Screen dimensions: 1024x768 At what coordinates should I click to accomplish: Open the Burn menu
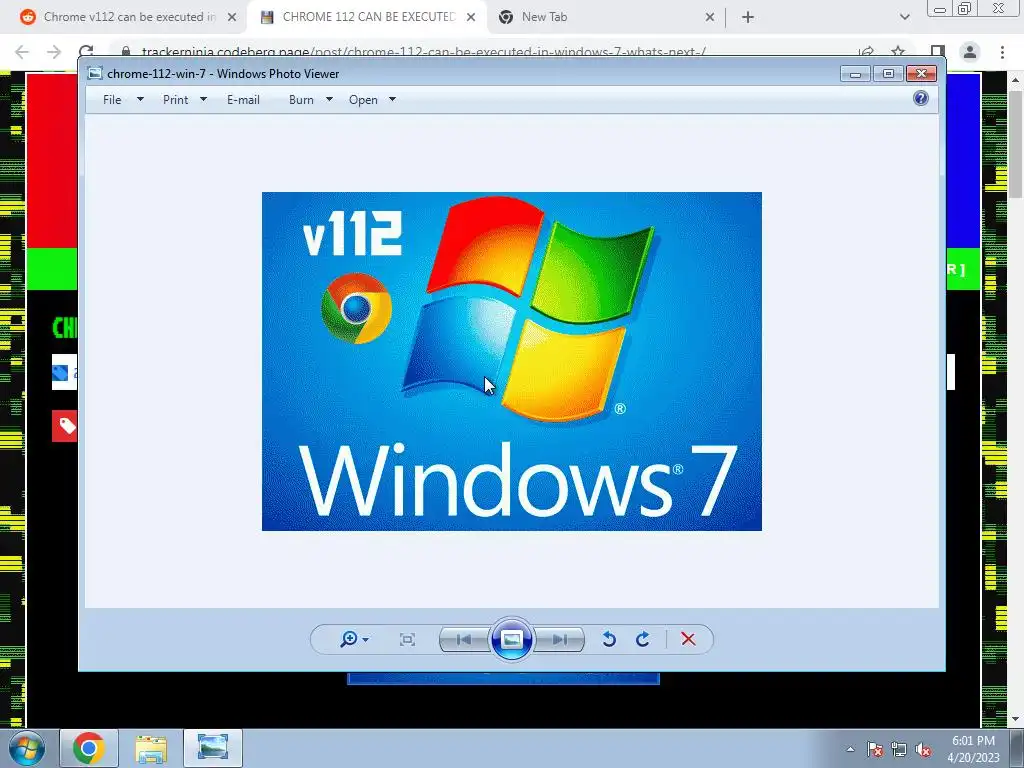(x=301, y=100)
